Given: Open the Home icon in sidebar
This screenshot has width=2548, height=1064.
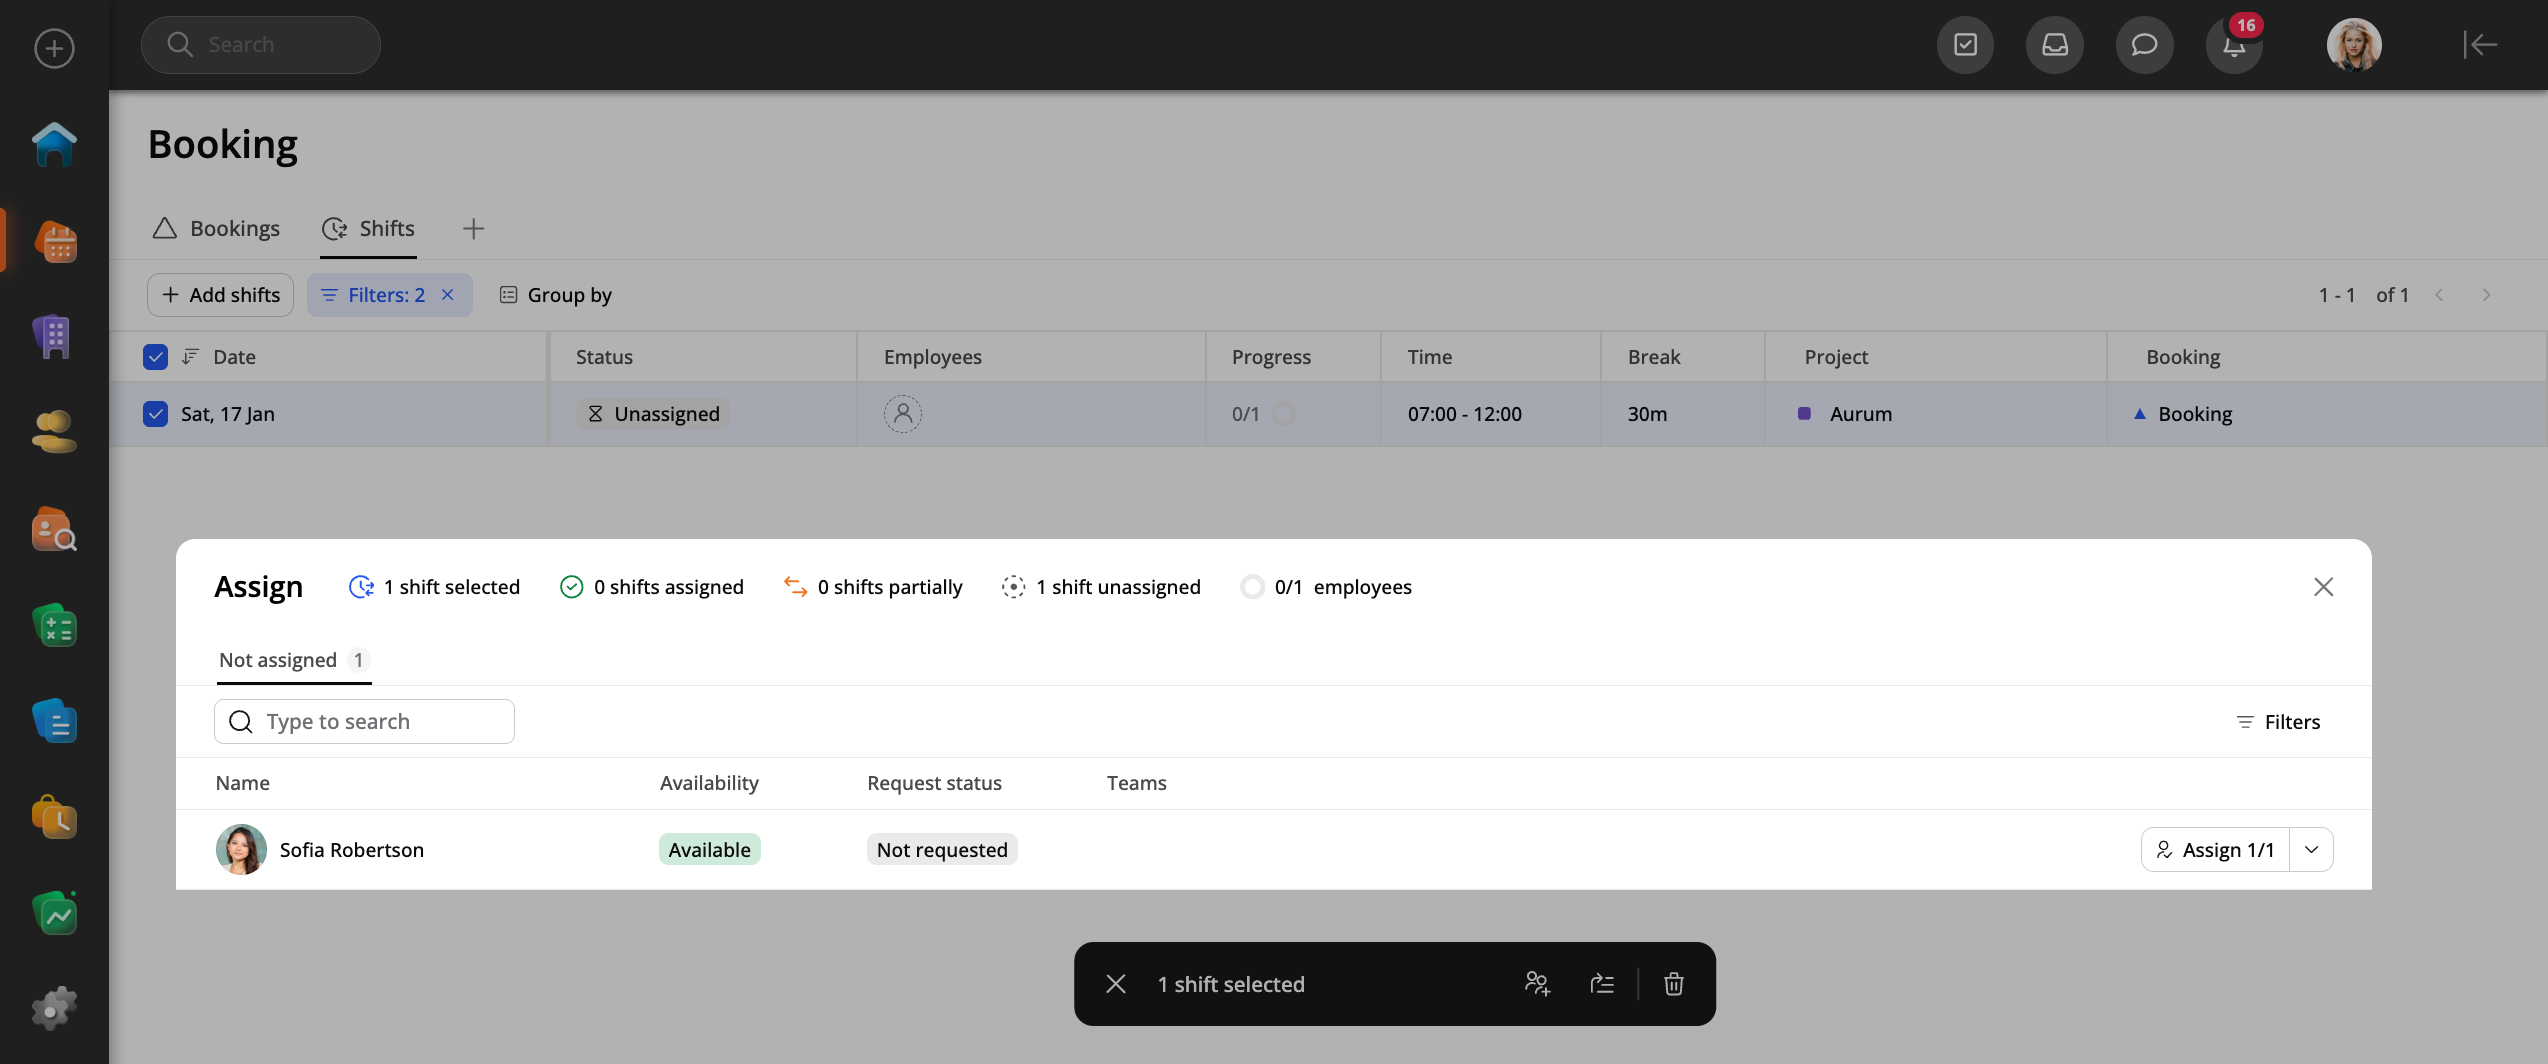Looking at the screenshot, I should click(x=54, y=144).
